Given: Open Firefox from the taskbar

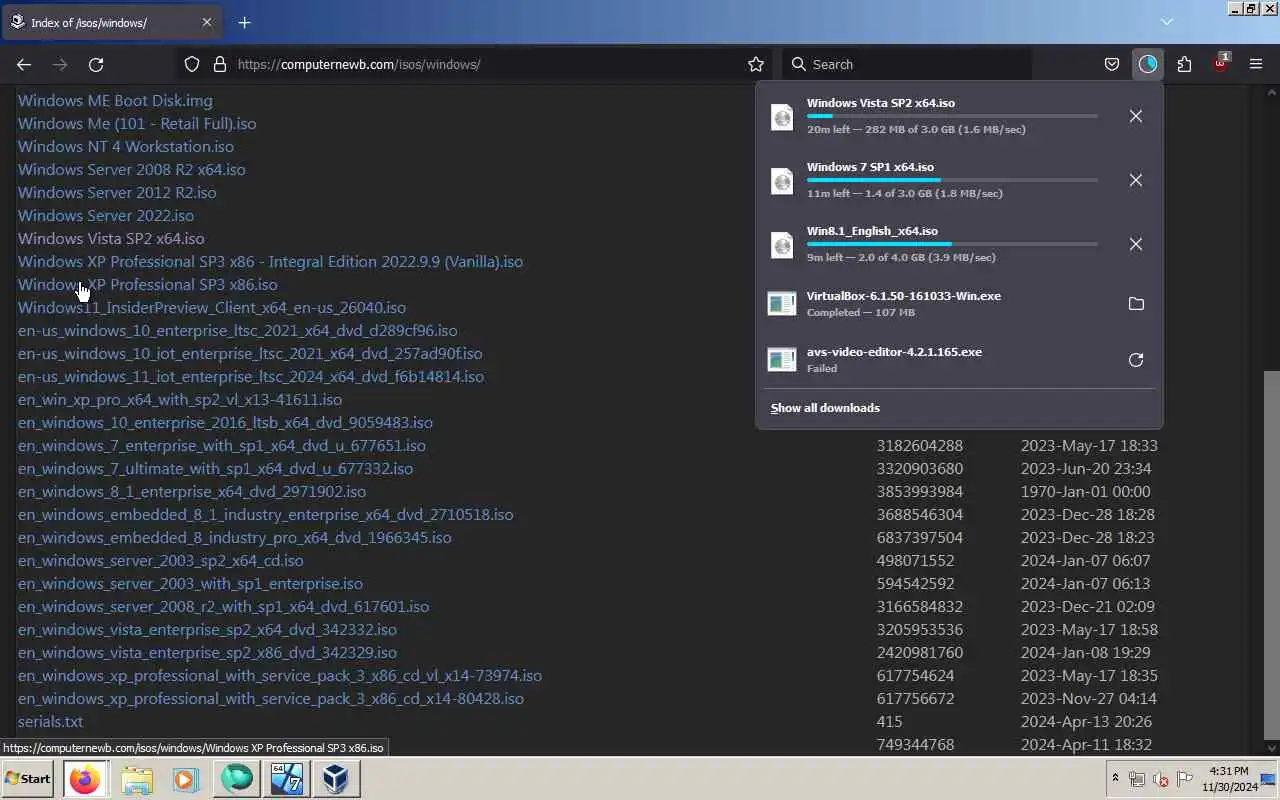Looking at the screenshot, I should tap(85, 778).
